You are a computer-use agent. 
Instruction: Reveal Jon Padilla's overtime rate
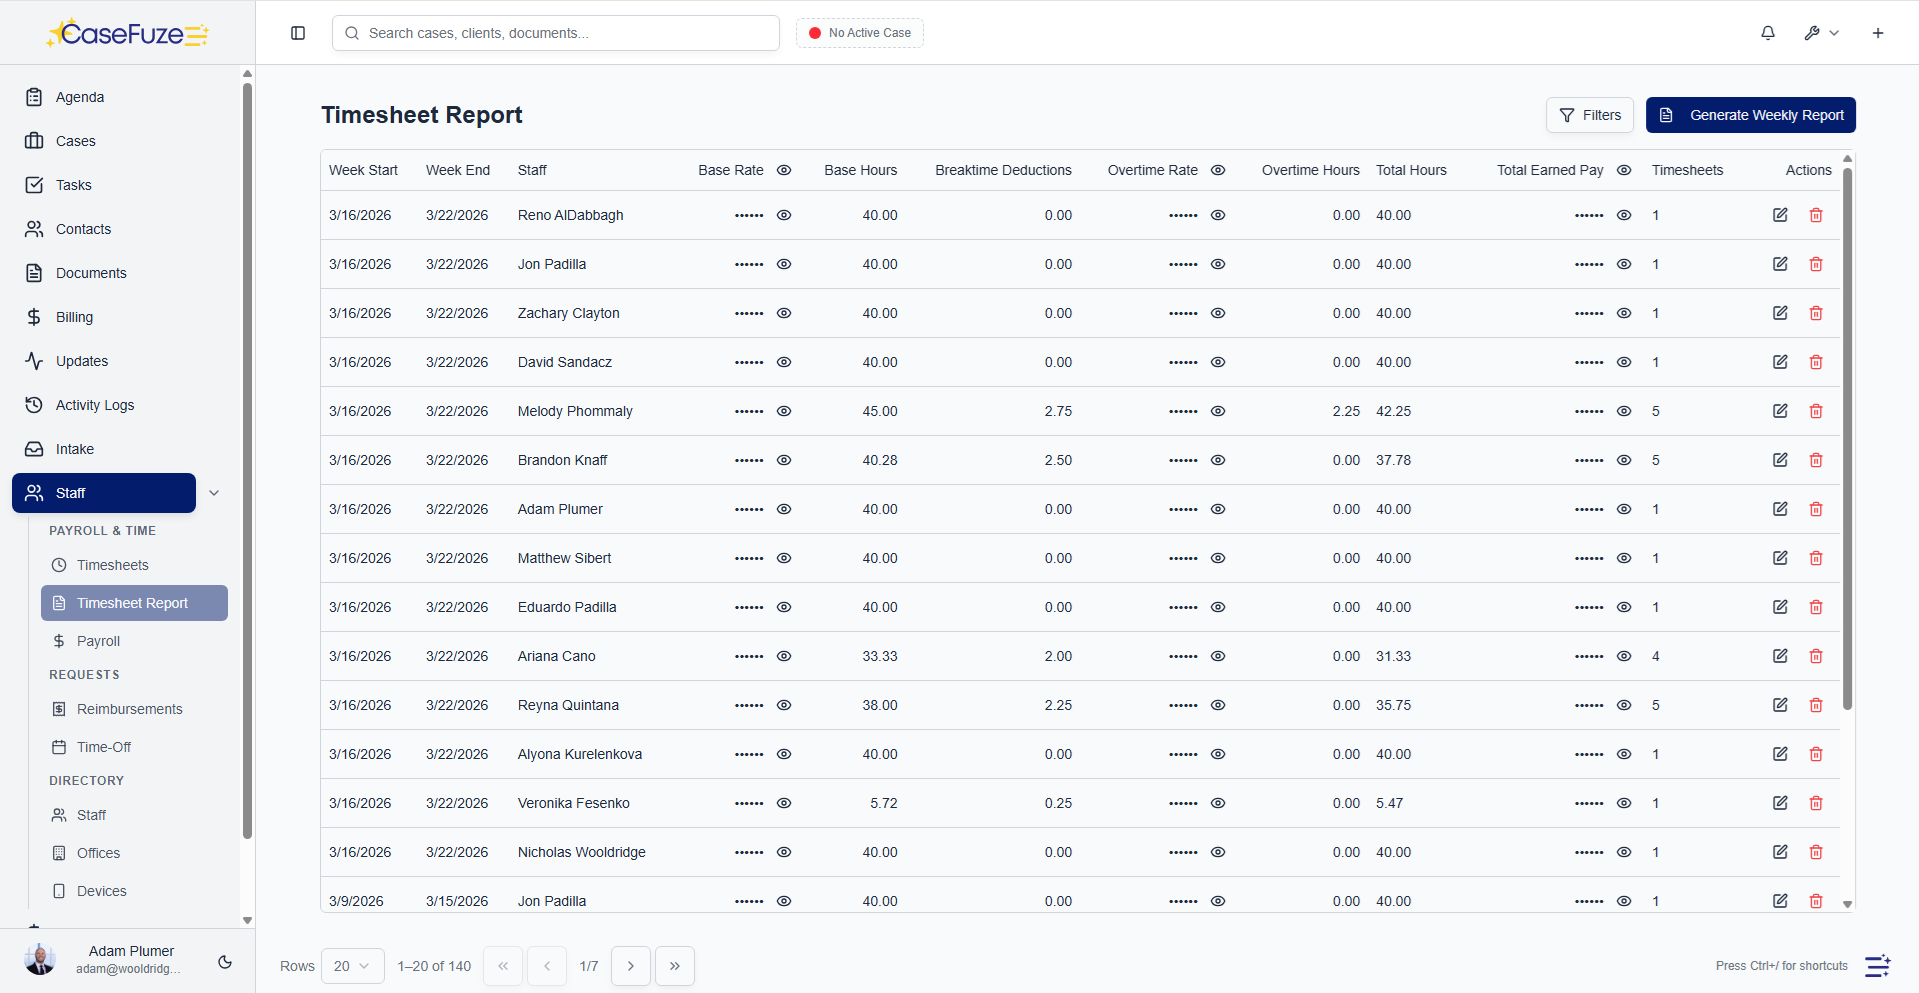click(1218, 264)
